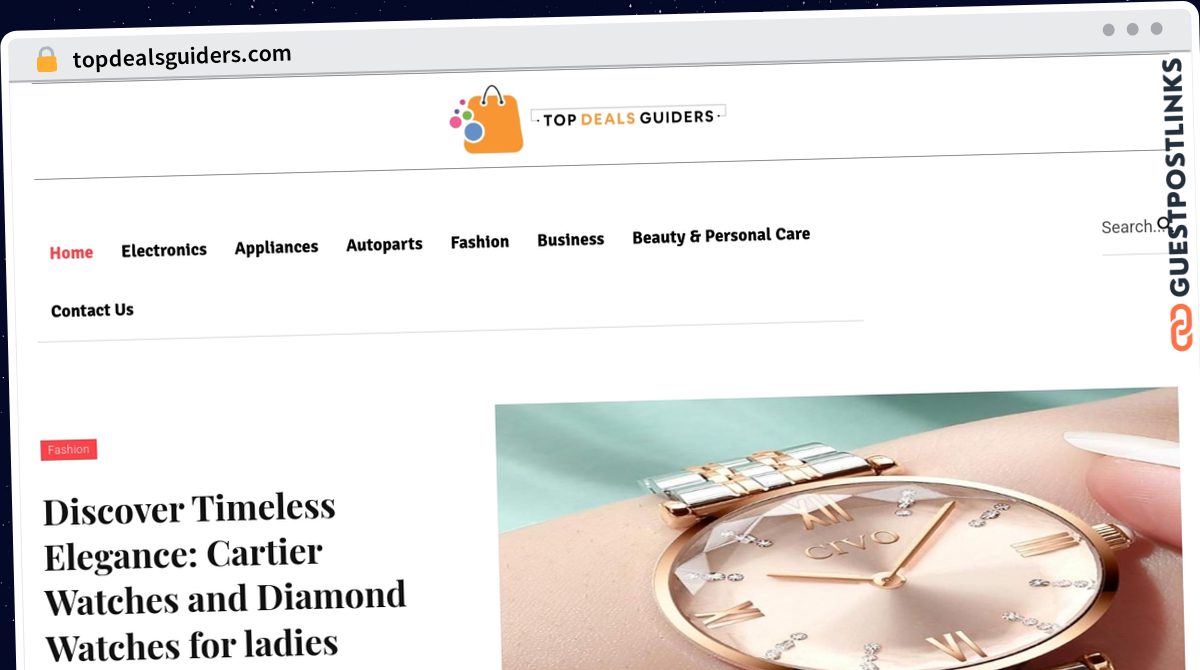Screen dimensions: 1200x670
Task: Click the red Fashion category tag
Action: tap(69, 450)
